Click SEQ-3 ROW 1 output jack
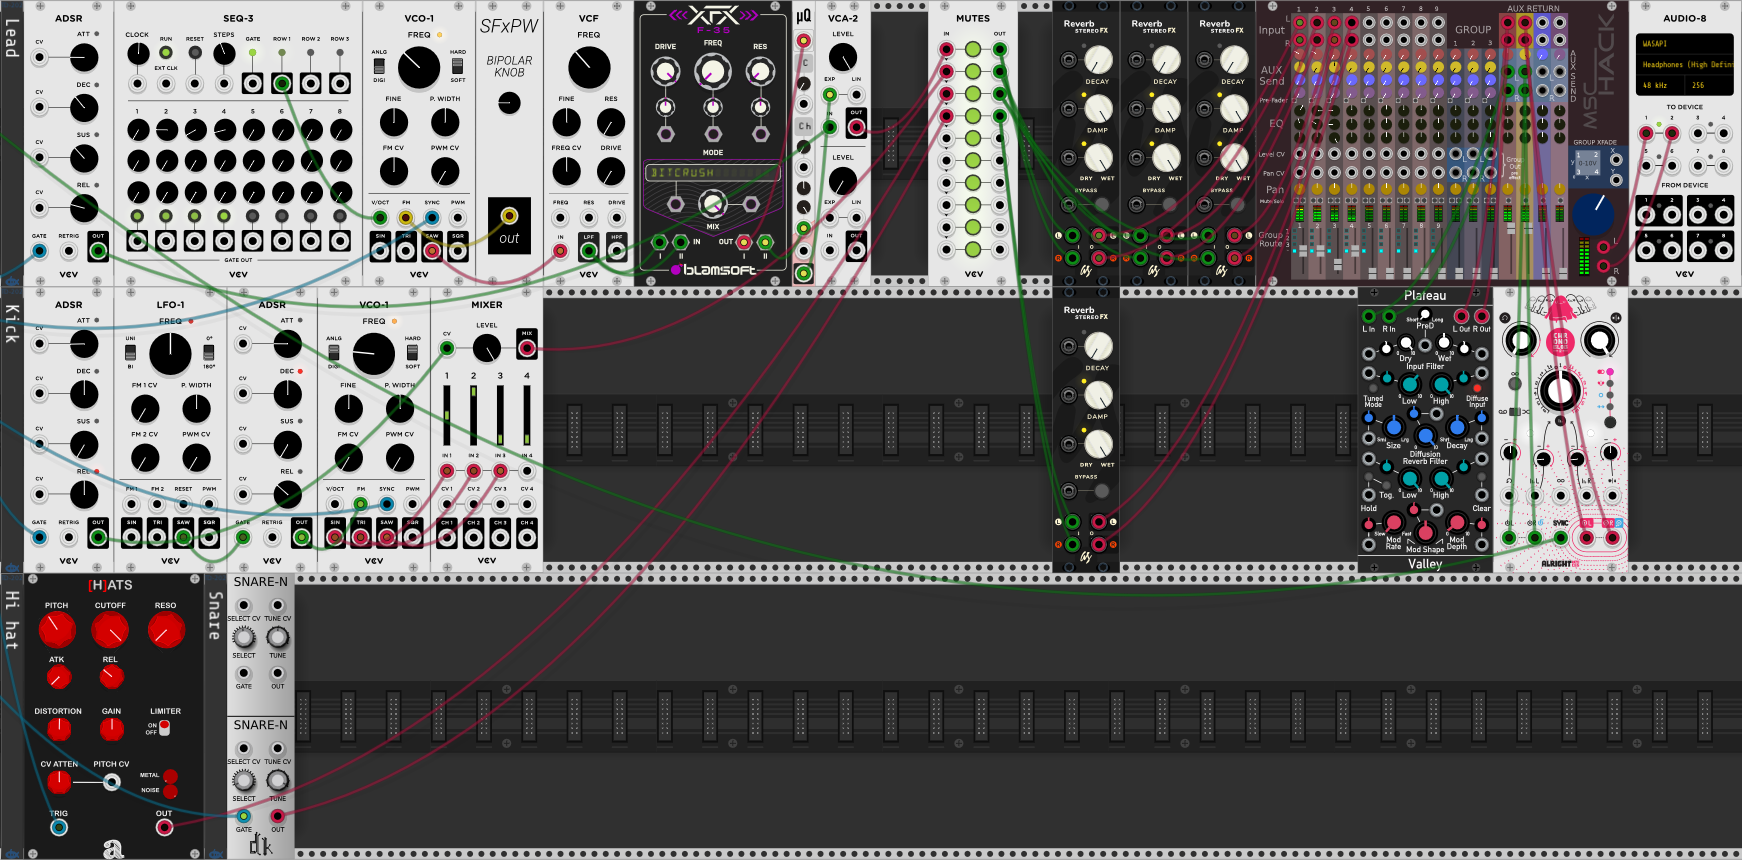Image resolution: width=1742 pixels, height=860 pixels. click(282, 83)
